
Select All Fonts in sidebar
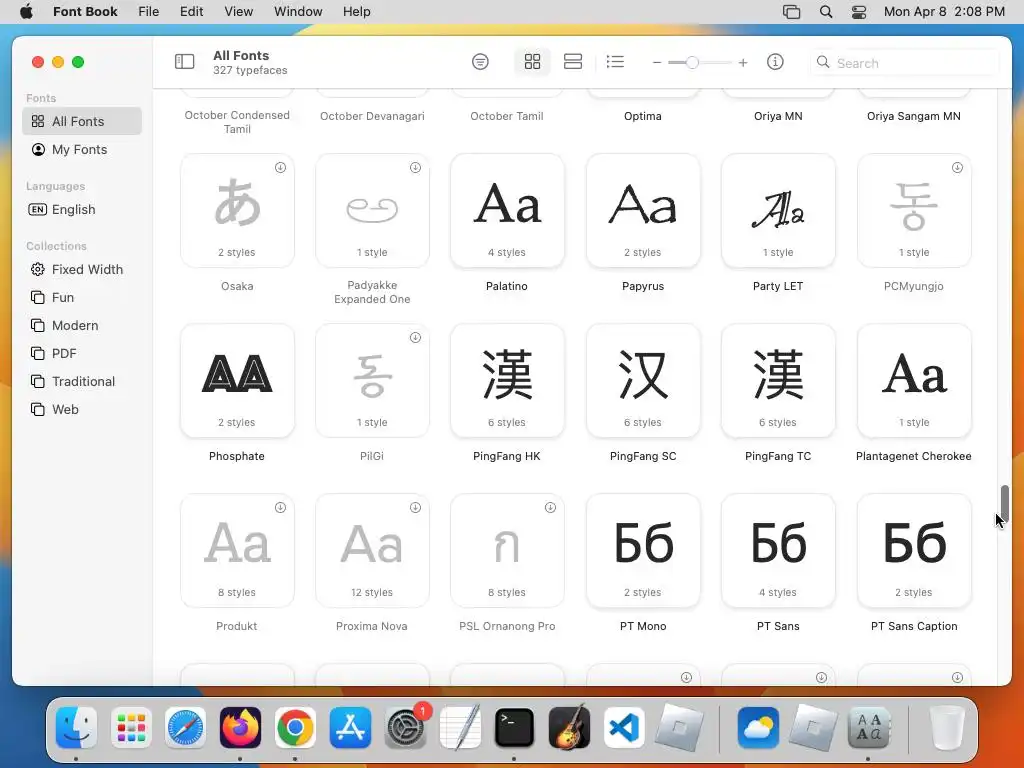82,121
